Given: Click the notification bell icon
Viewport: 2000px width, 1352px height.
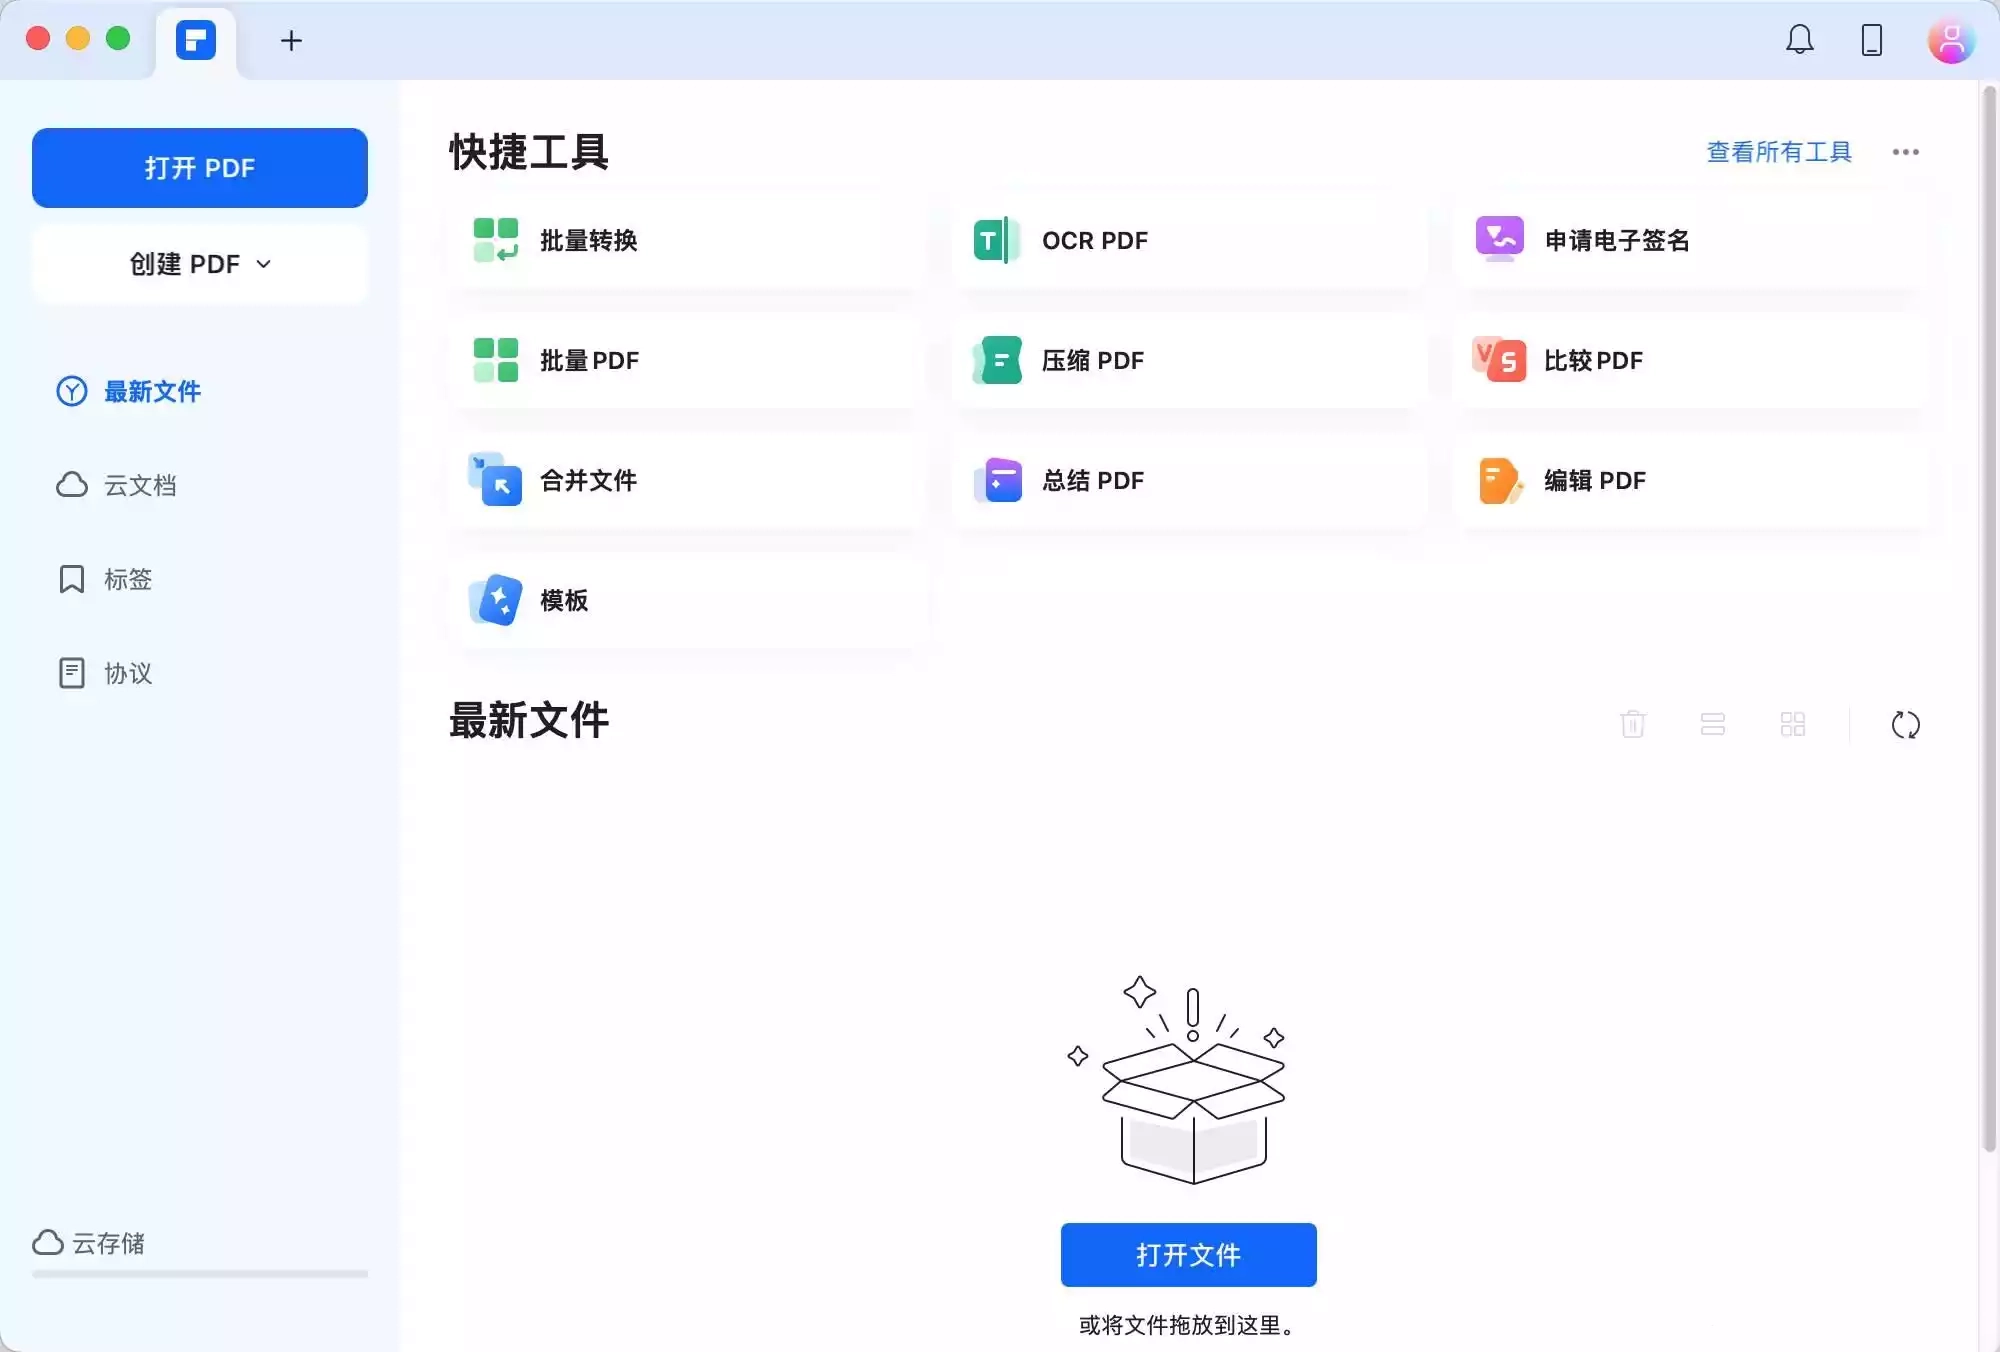Looking at the screenshot, I should 1799,40.
